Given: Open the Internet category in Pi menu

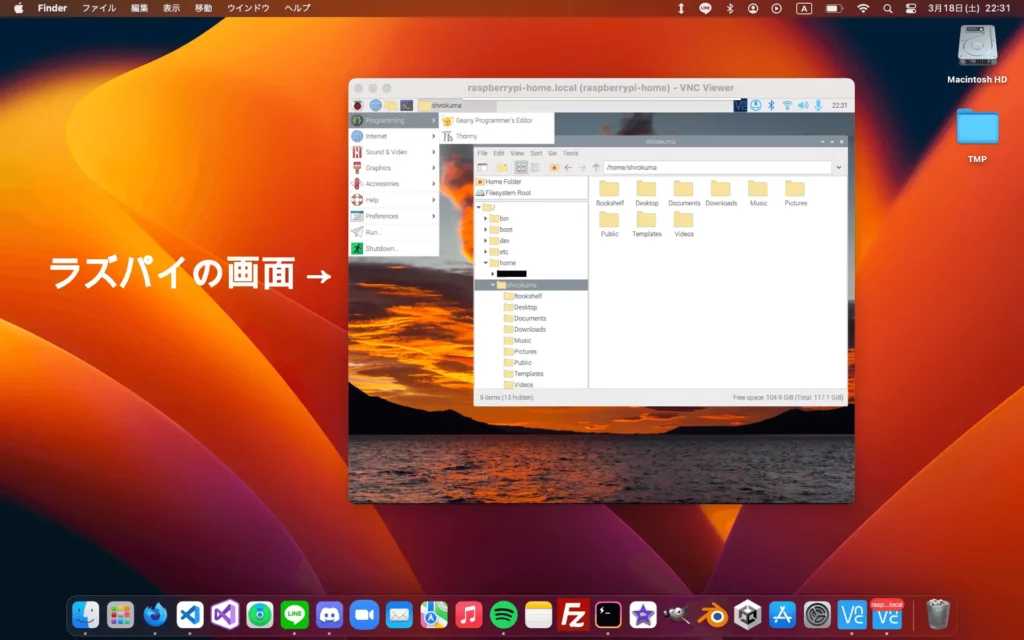Looking at the screenshot, I should click(x=394, y=136).
